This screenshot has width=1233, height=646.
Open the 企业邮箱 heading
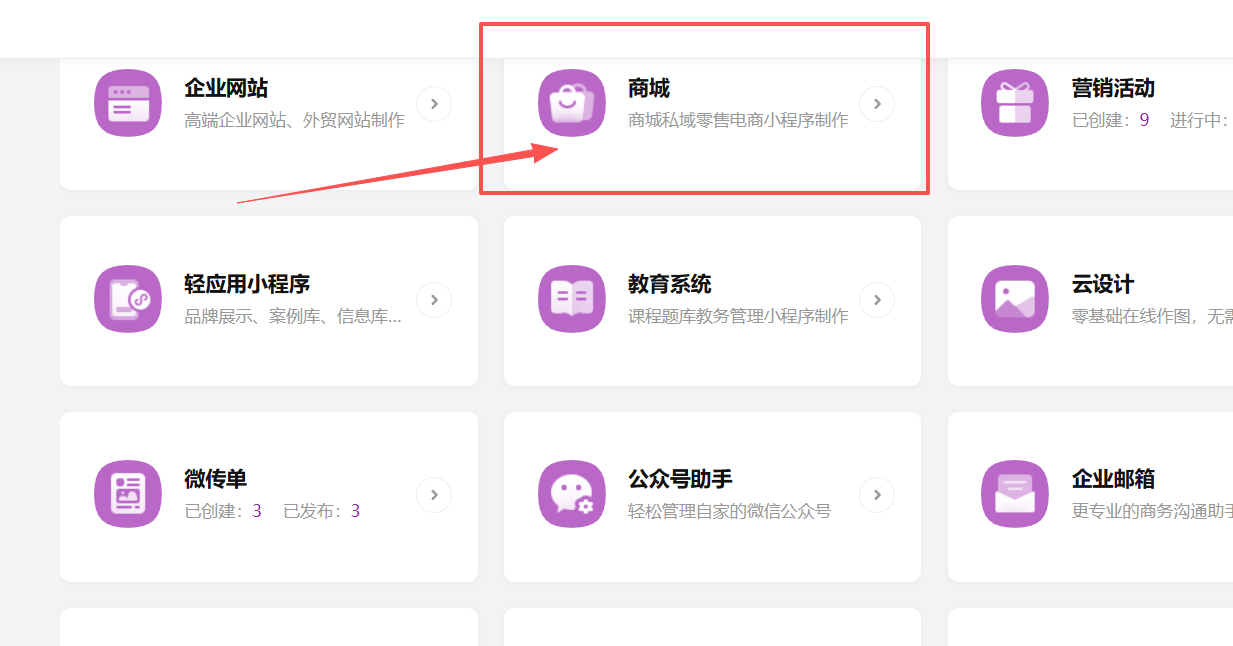click(1113, 479)
